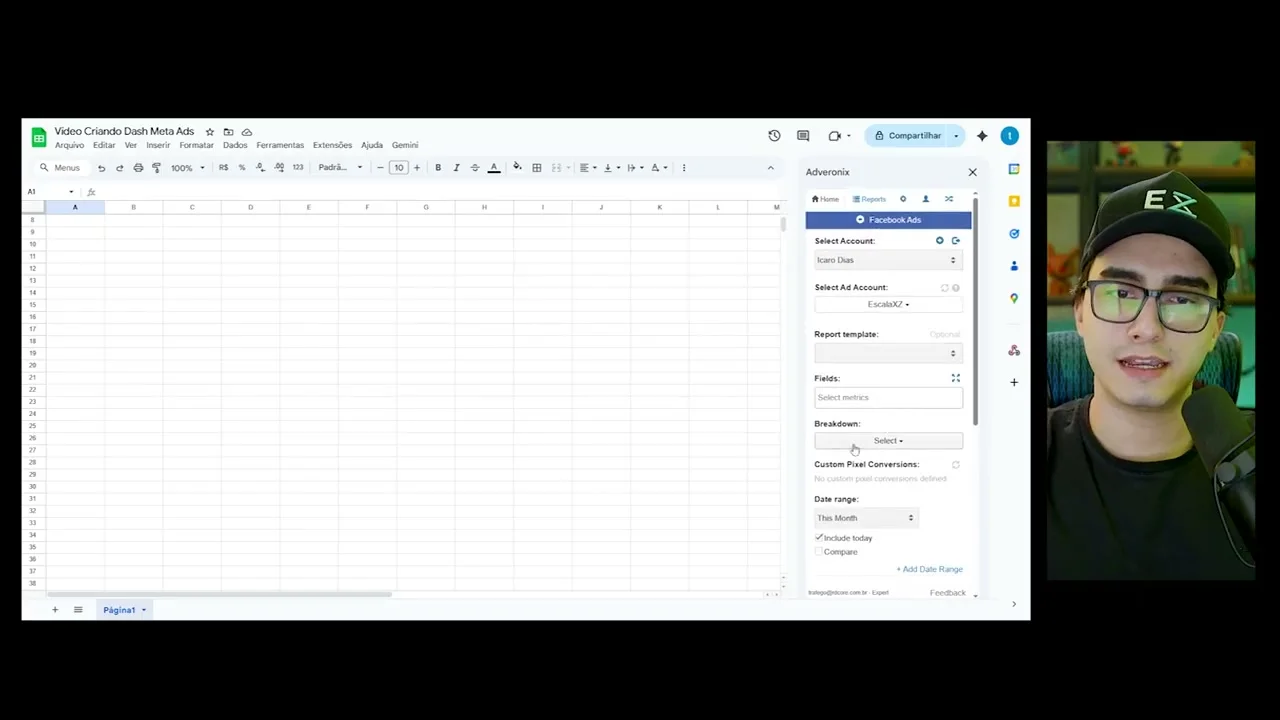This screenshot has width=1280, height=720.
Task: Click the Facebook Ads header button
Action: [888, 220]
